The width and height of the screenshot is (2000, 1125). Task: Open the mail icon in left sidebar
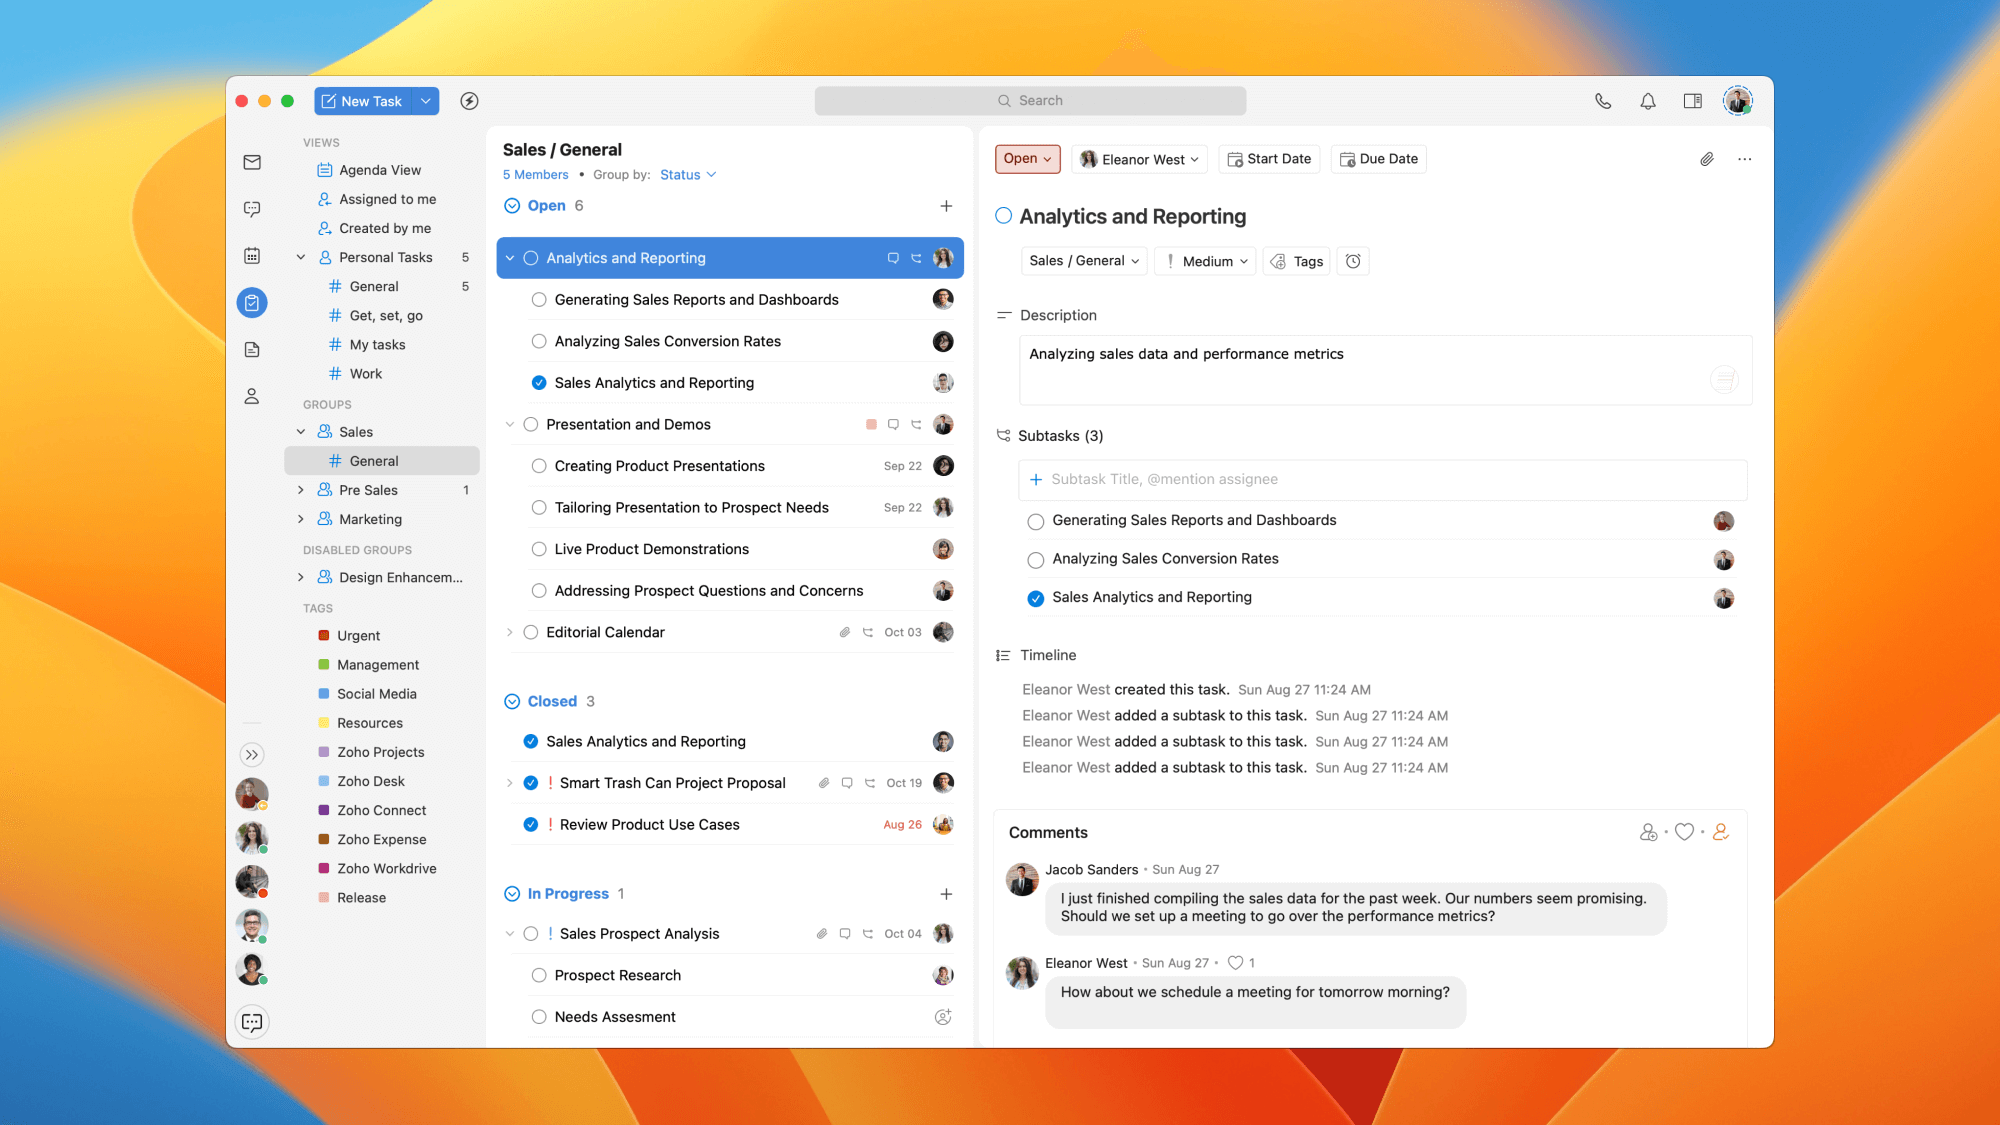click(252, 162)
